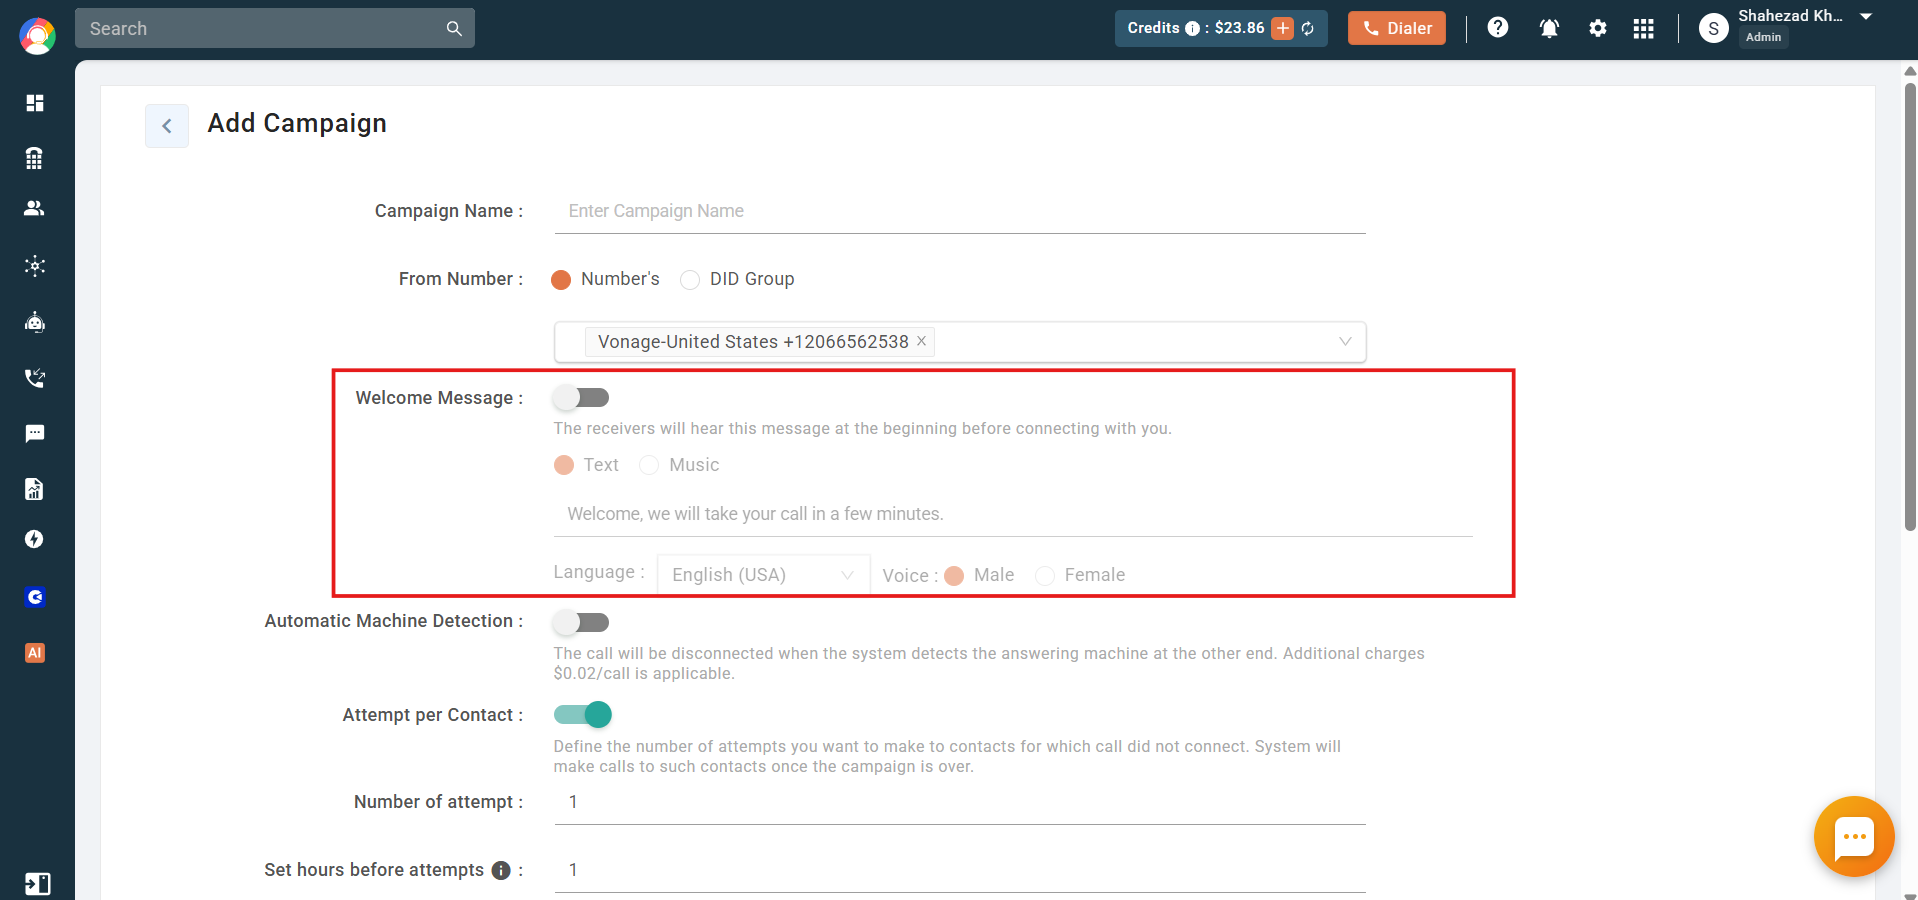Screen dimensions: 1918x900
Task: Click the search magnifier icon
Action: coord(454,28)
